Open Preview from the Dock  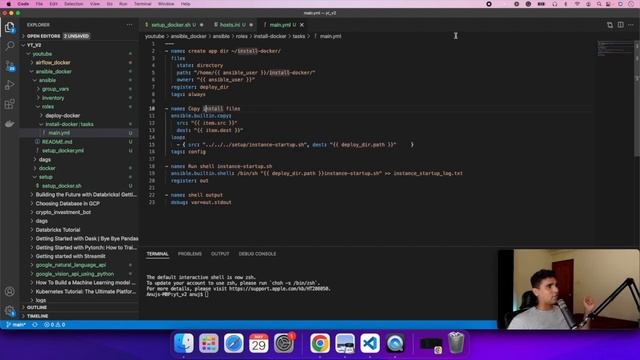[345, 343]
